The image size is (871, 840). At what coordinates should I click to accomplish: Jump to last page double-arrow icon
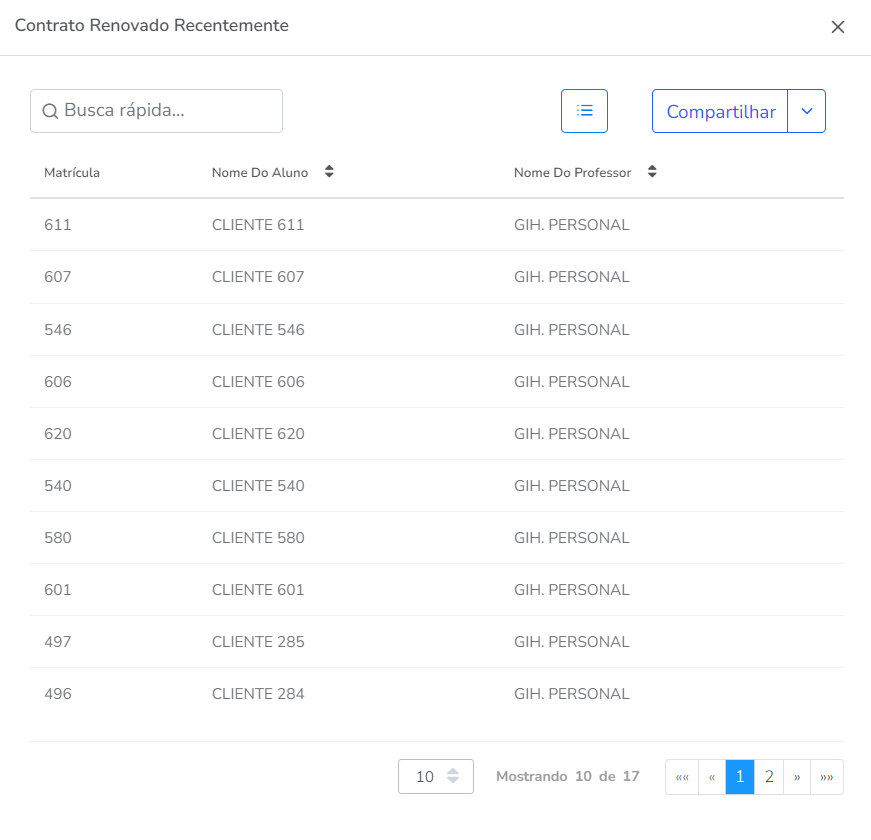pyautogui.click(x=827, y=777)
